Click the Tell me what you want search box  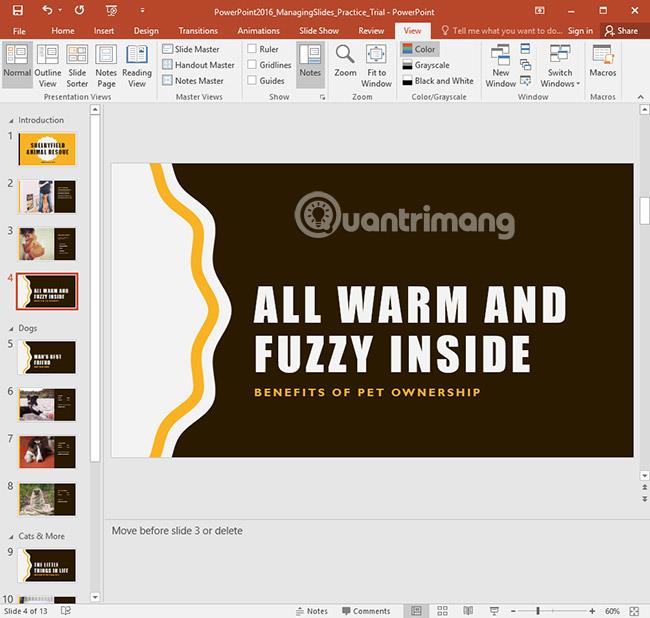[x=501, y=31]
